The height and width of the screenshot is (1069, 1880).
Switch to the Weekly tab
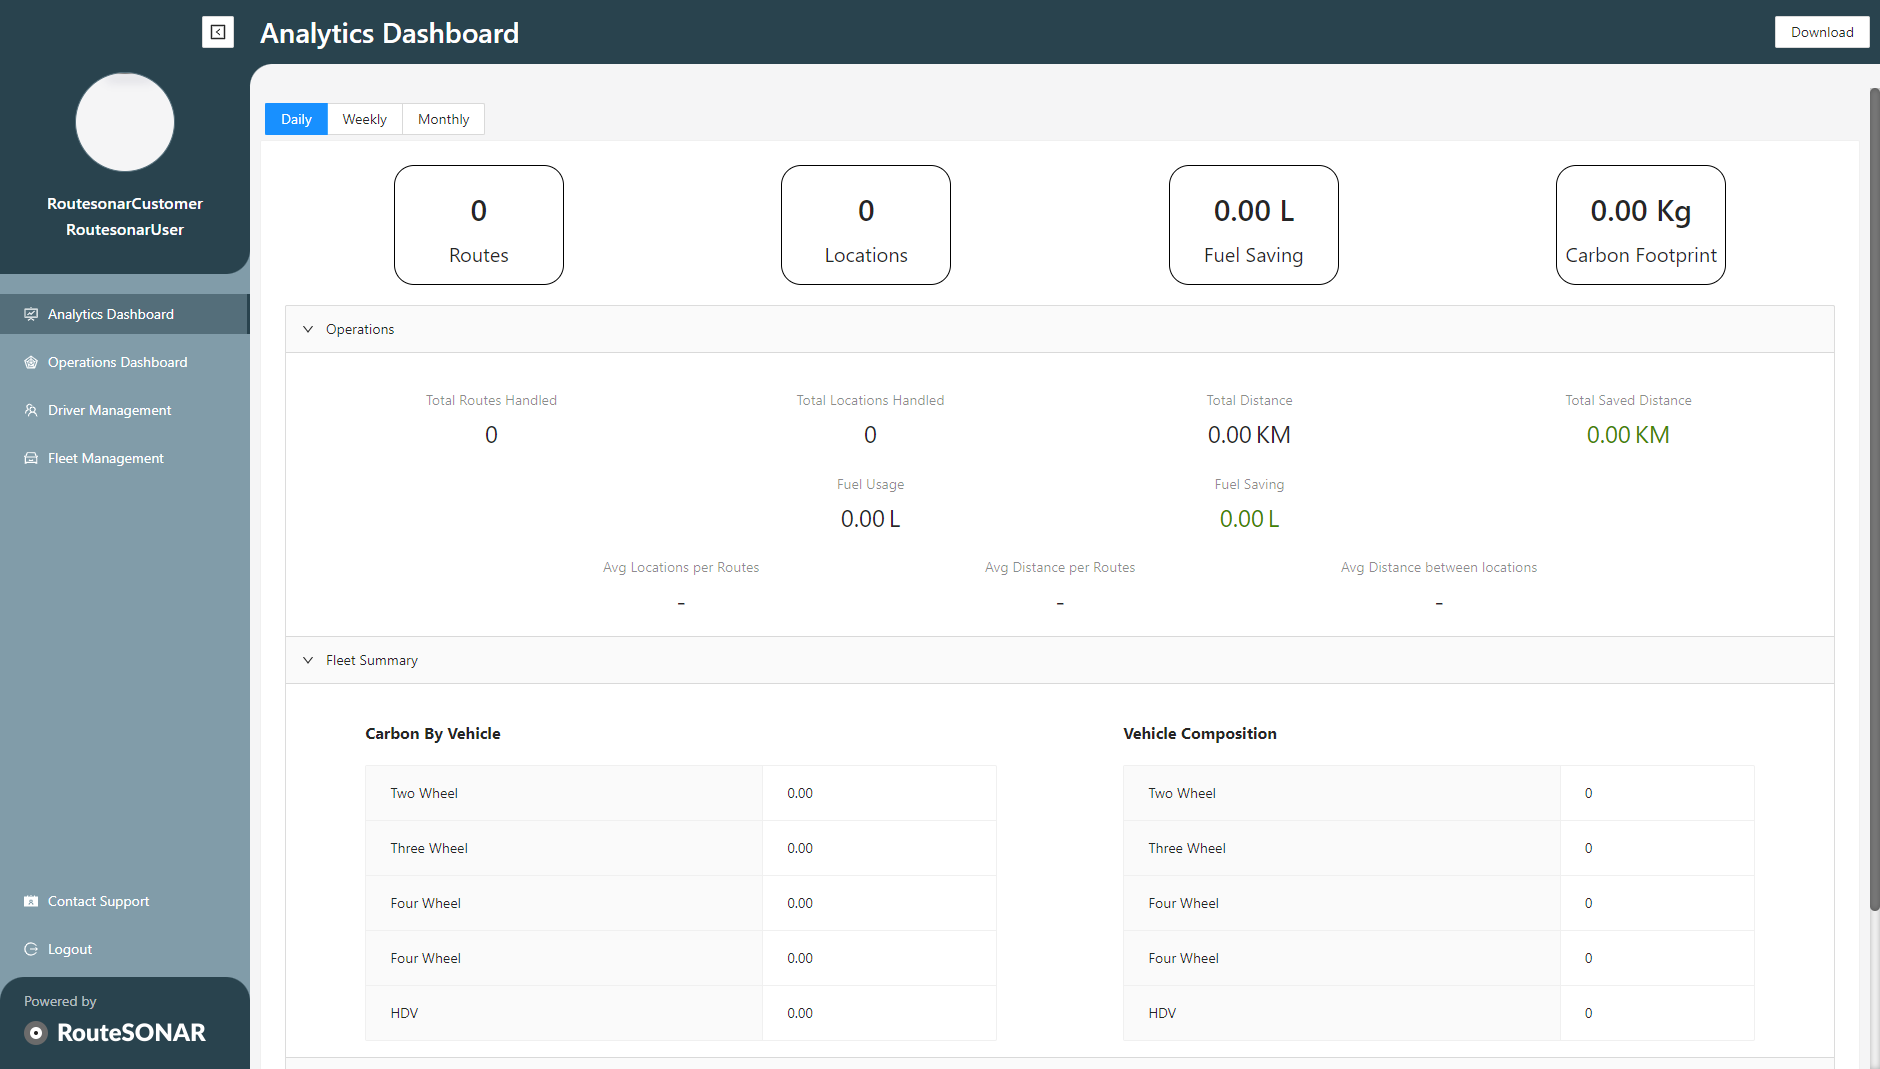tap(364, 119)
